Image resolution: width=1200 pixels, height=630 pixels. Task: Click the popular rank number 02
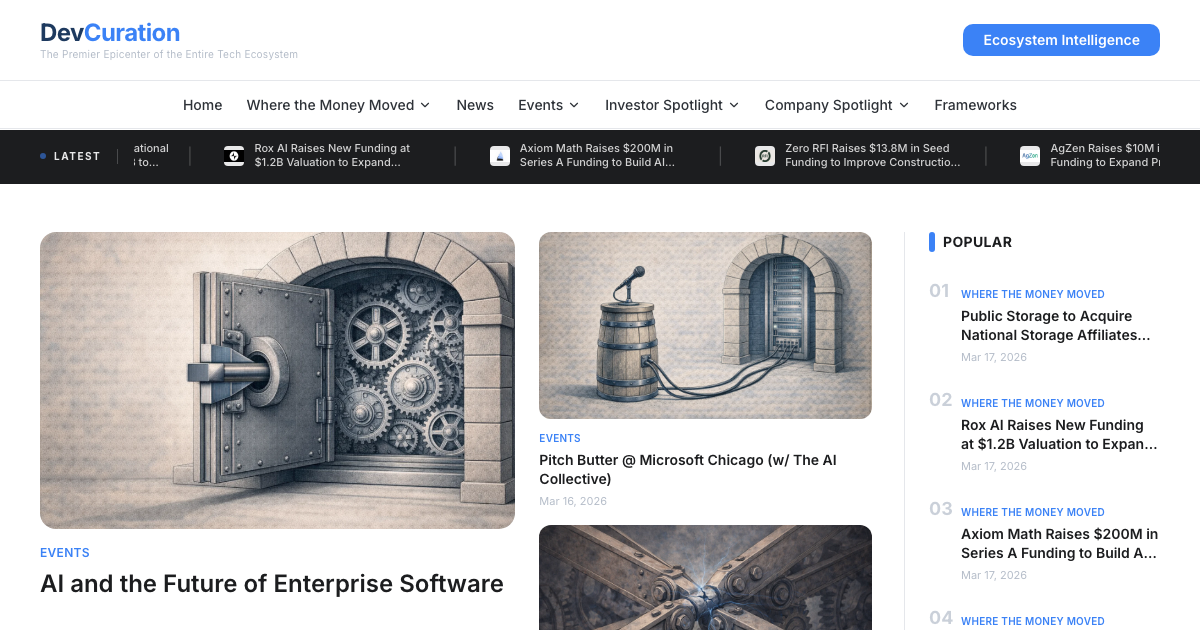click(940, 400)
